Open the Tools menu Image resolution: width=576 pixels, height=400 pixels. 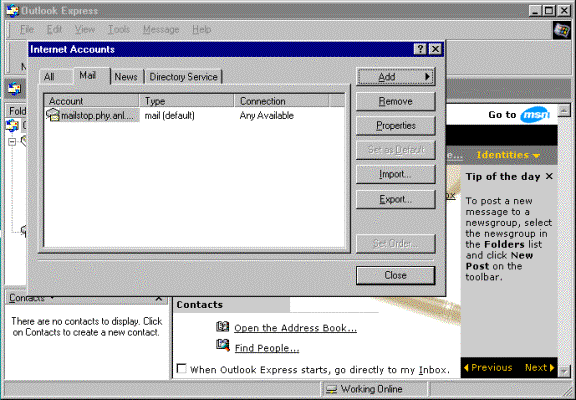(x=119, y=29)
